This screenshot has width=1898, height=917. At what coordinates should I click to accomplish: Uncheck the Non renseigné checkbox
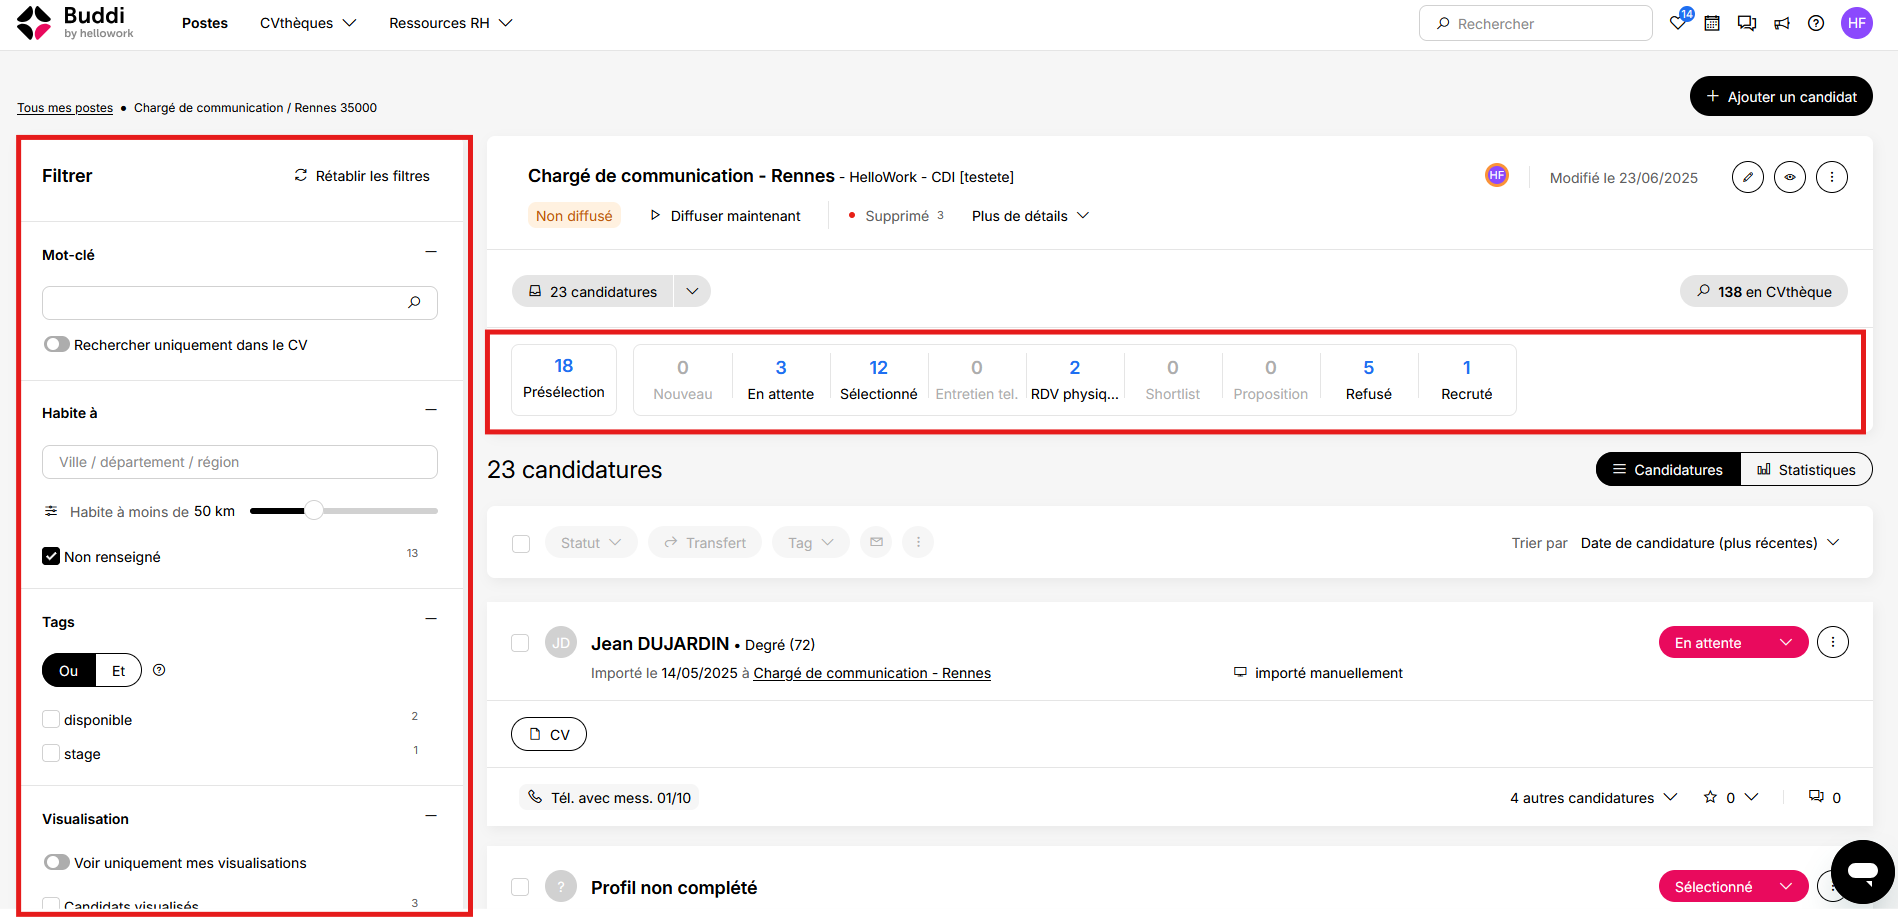point(51,556)
